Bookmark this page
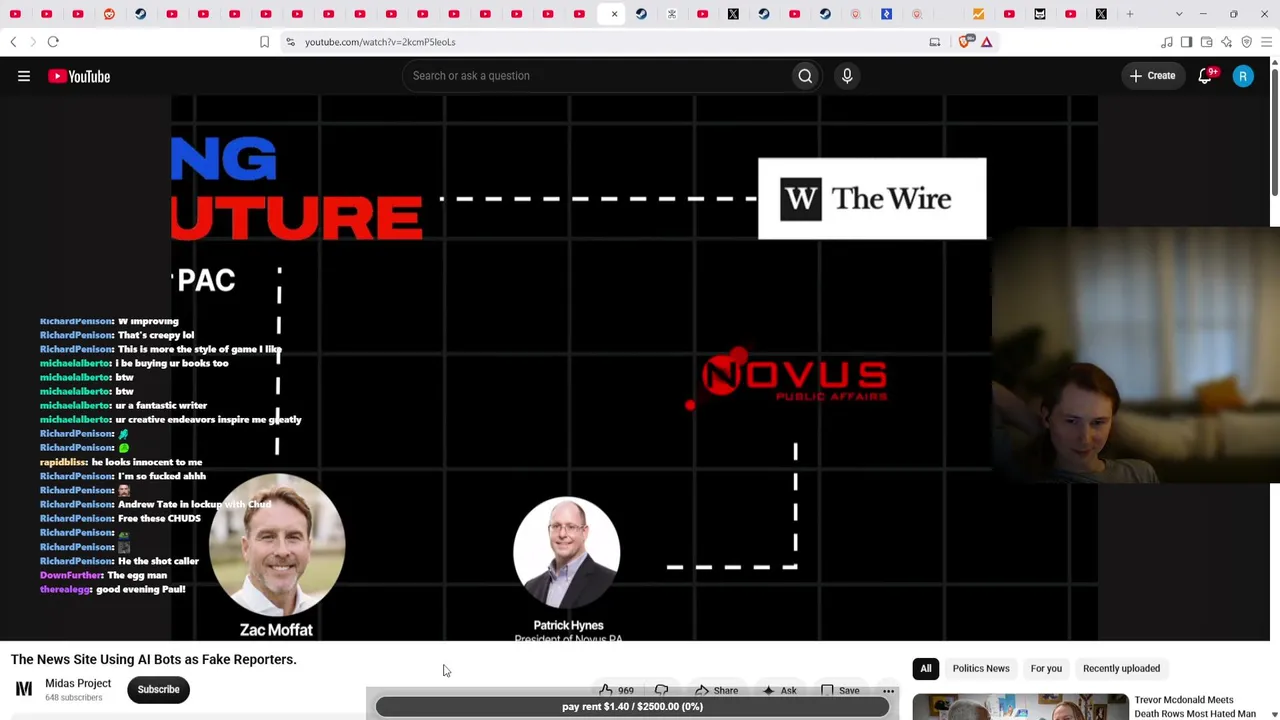Screen dimensions: 1280x720 point(264,42)
